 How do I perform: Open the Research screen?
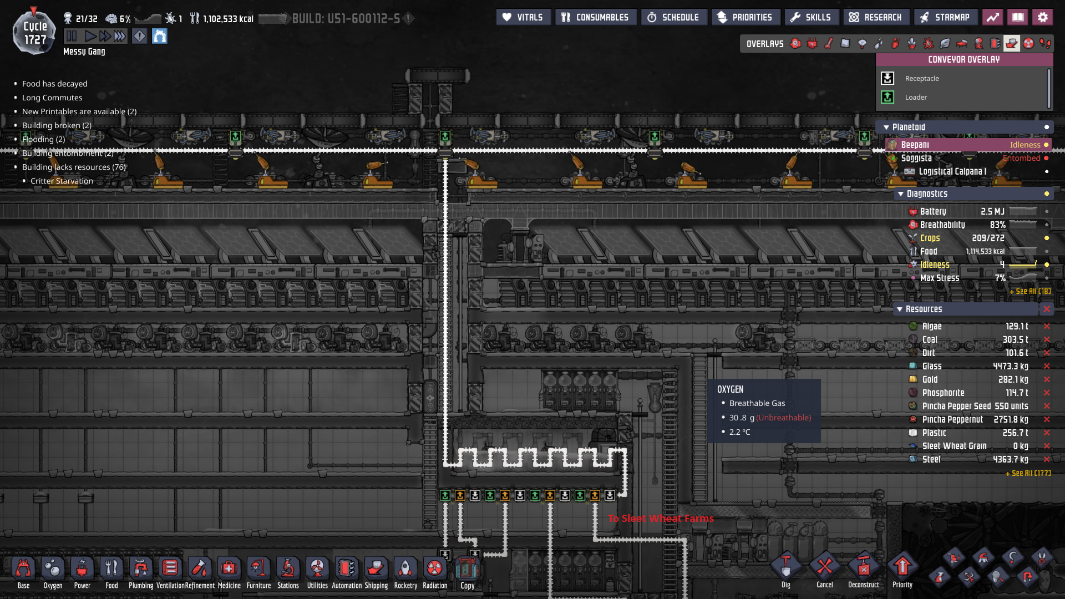(x=875, y=17)
